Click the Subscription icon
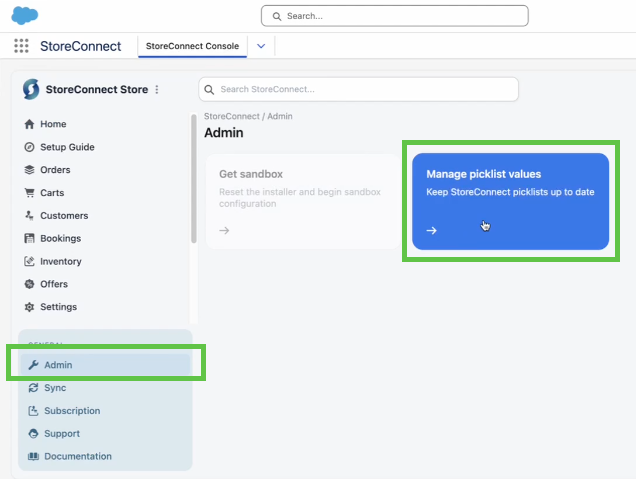Viewport: 636px width, 479px height. pos(33,411)
